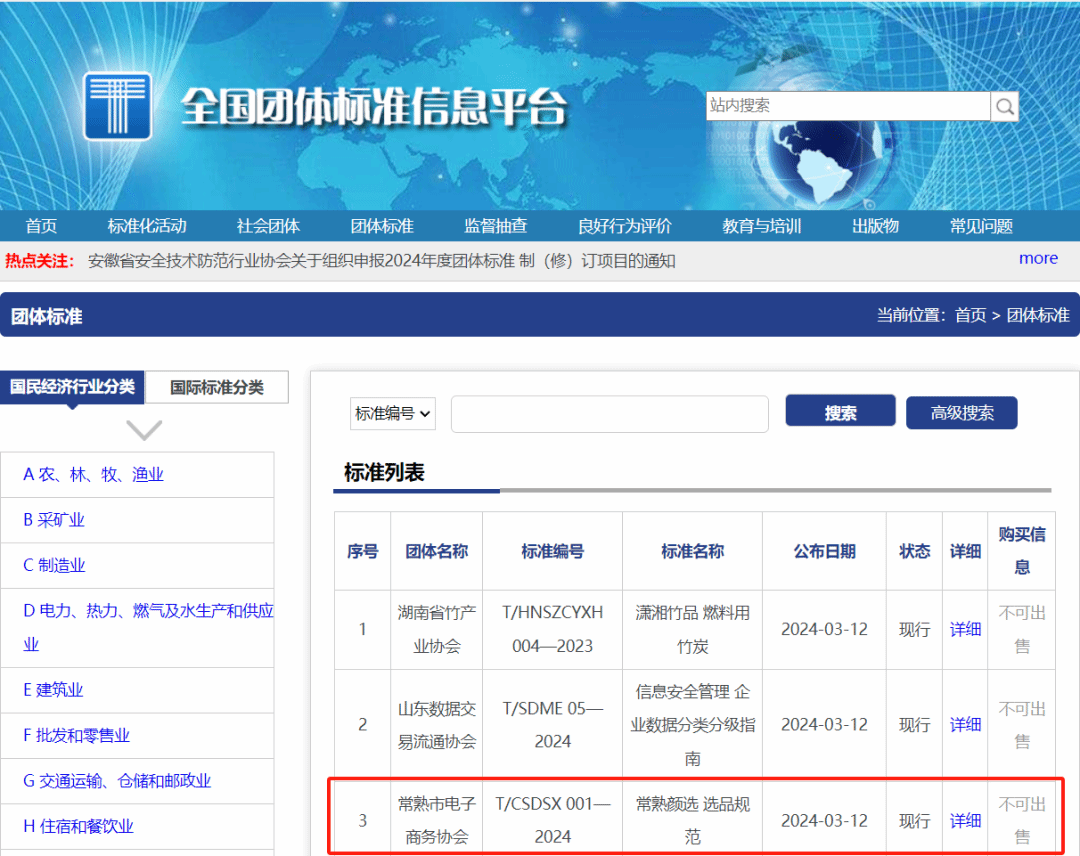Viewport: 1080px width, 856px height.
Task: Click standard name 常熟颜选 选品规范
Action: coord(692,820)
